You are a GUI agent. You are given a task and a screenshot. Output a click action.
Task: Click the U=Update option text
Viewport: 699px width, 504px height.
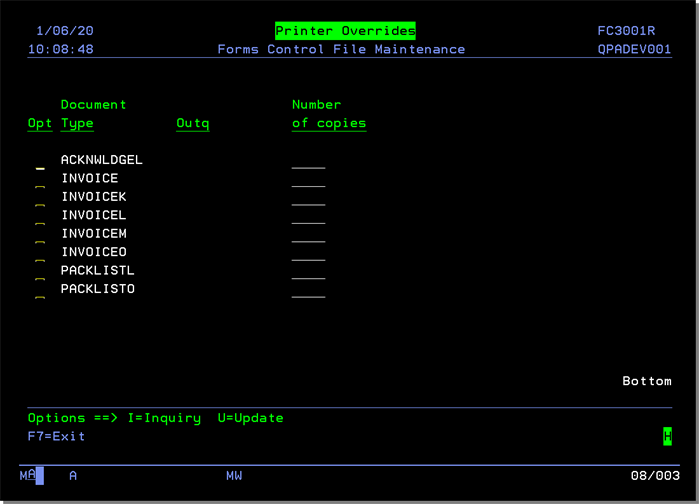[x=251, y=418]
